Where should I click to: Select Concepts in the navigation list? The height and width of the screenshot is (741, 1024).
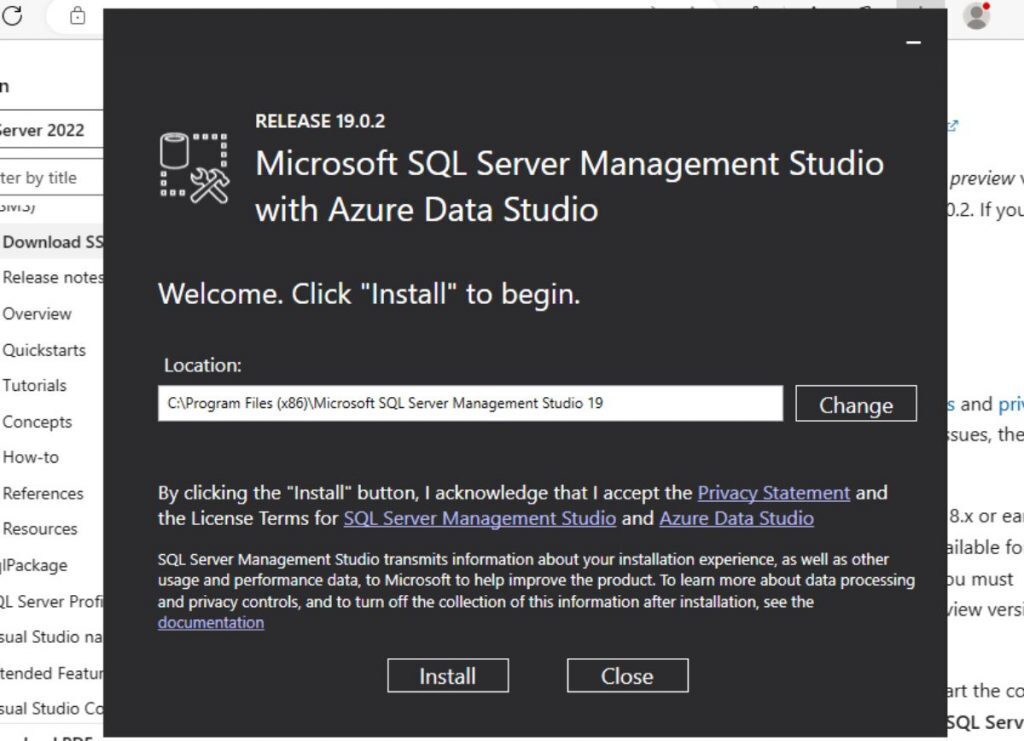tap(37, 421)
